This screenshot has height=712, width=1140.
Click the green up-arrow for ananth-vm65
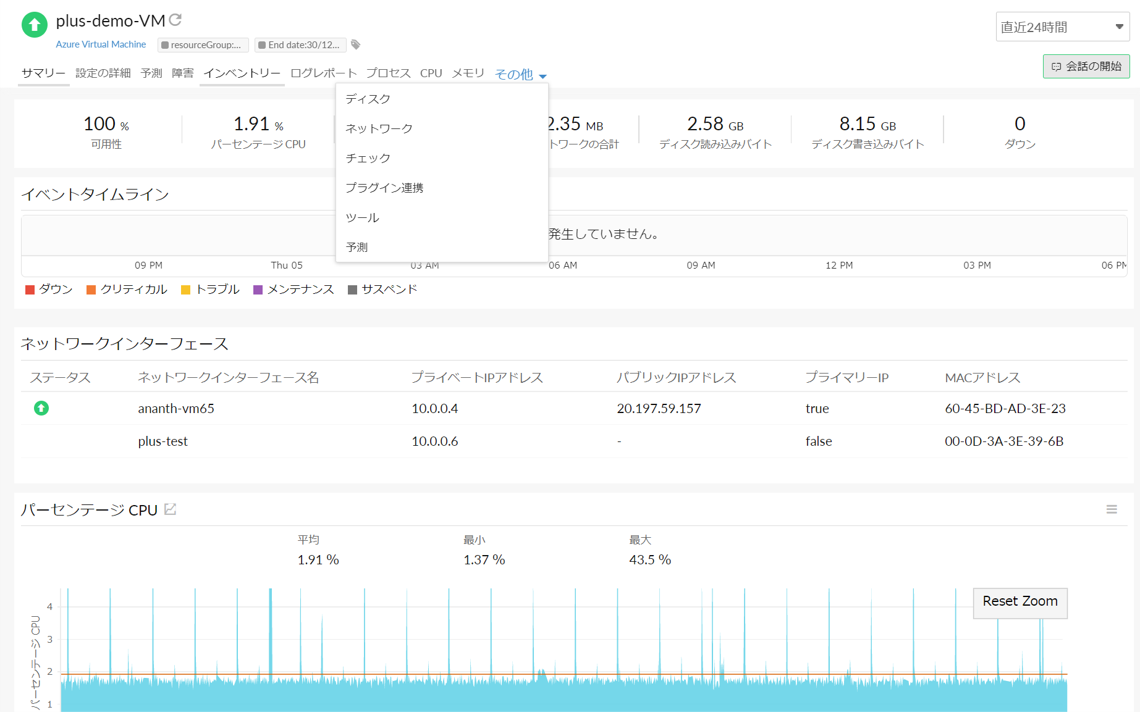point(40,408)
